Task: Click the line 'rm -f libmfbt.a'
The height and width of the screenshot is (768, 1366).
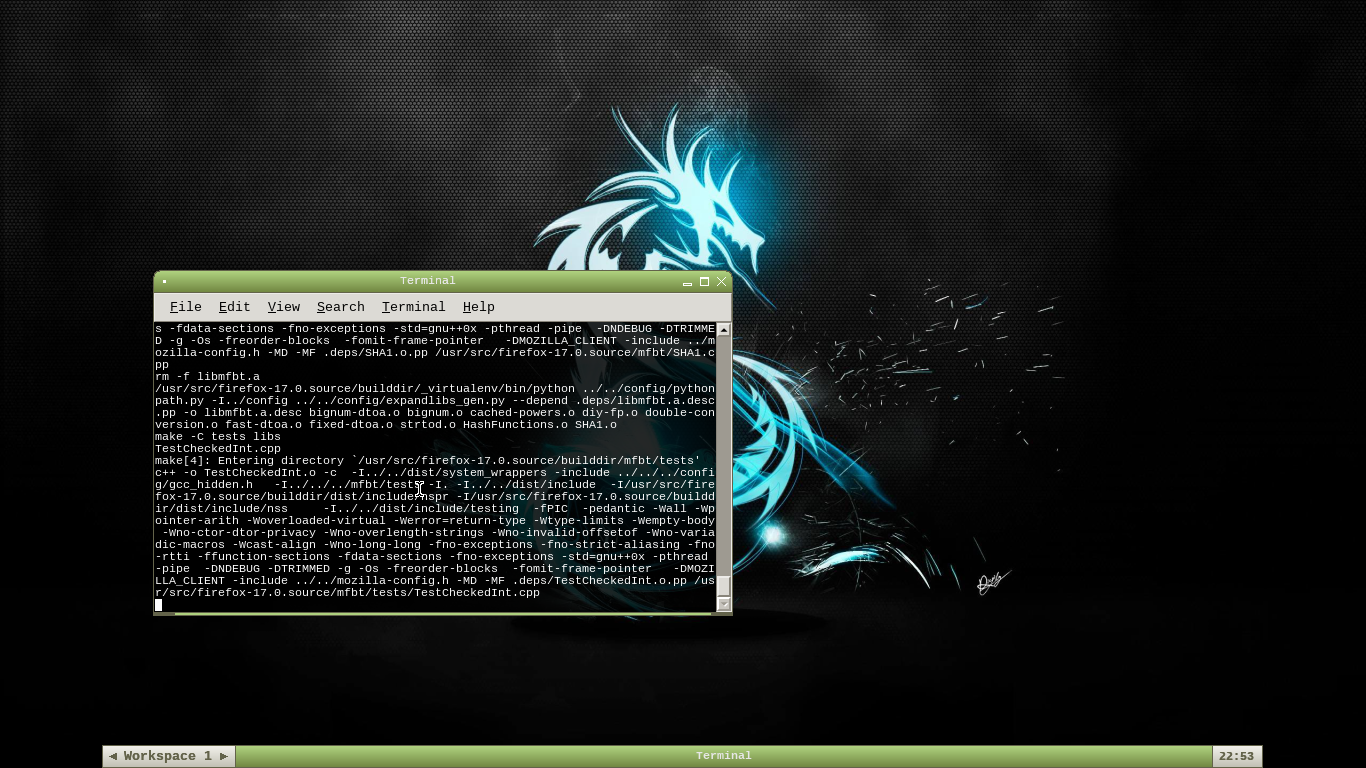Action: coord(207,377)
